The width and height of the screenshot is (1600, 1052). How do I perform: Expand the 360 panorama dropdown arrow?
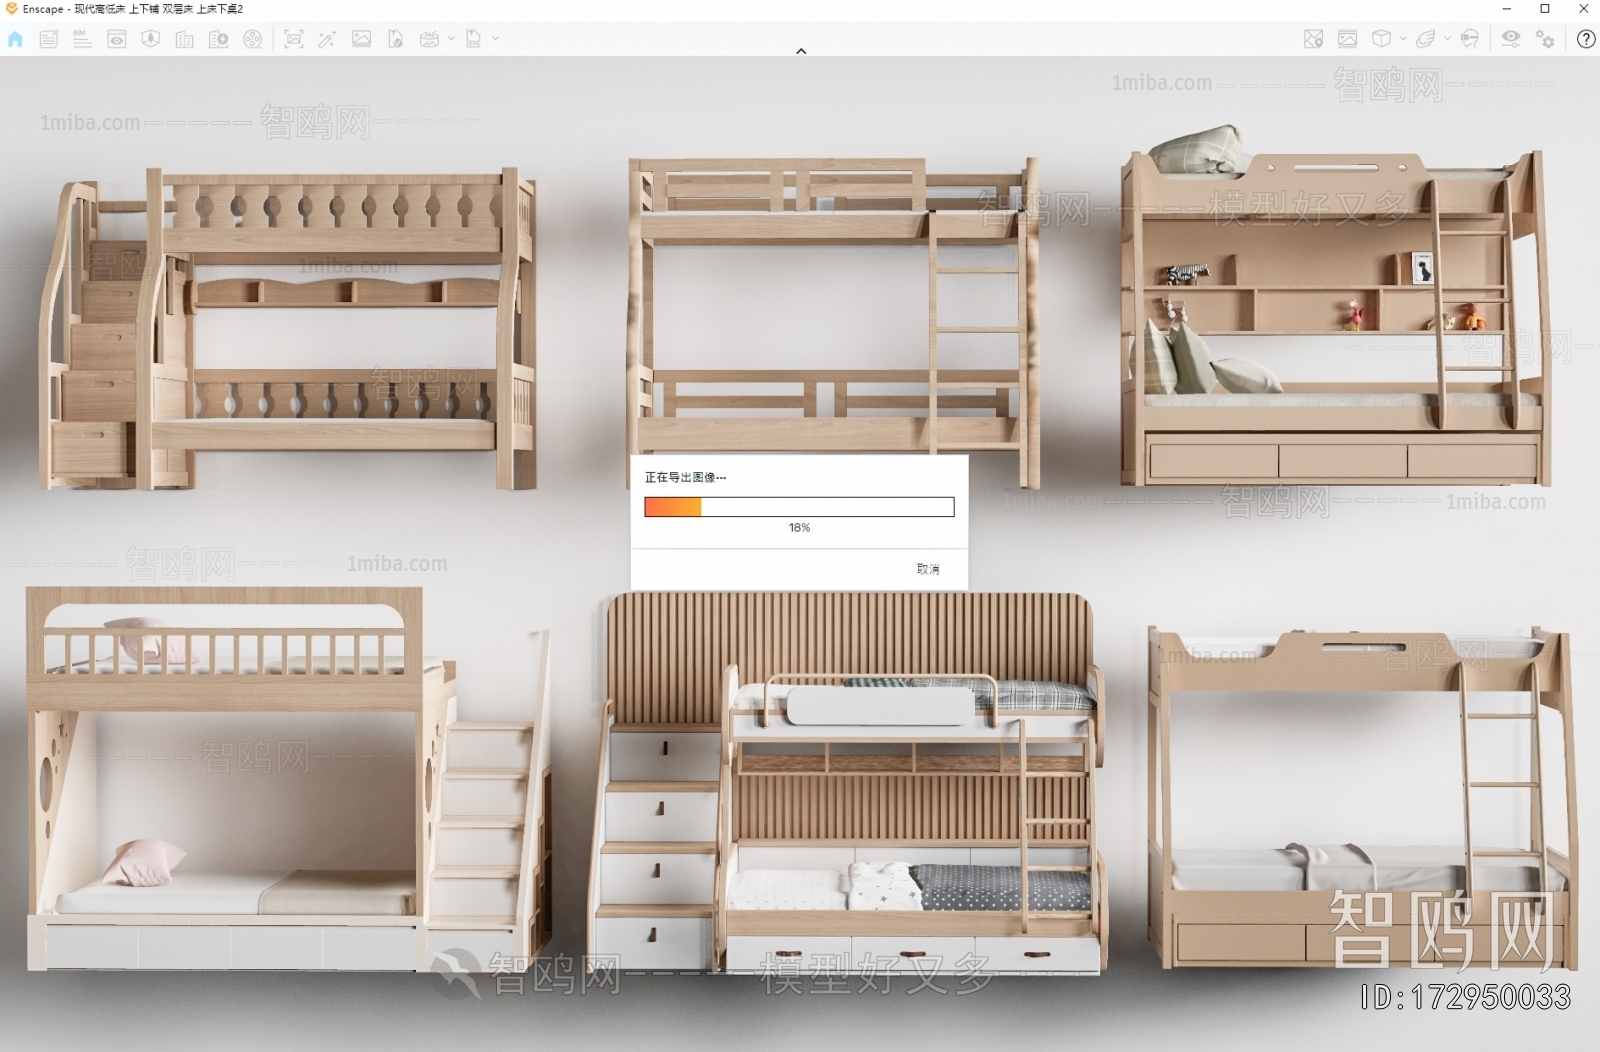(452, 40)
